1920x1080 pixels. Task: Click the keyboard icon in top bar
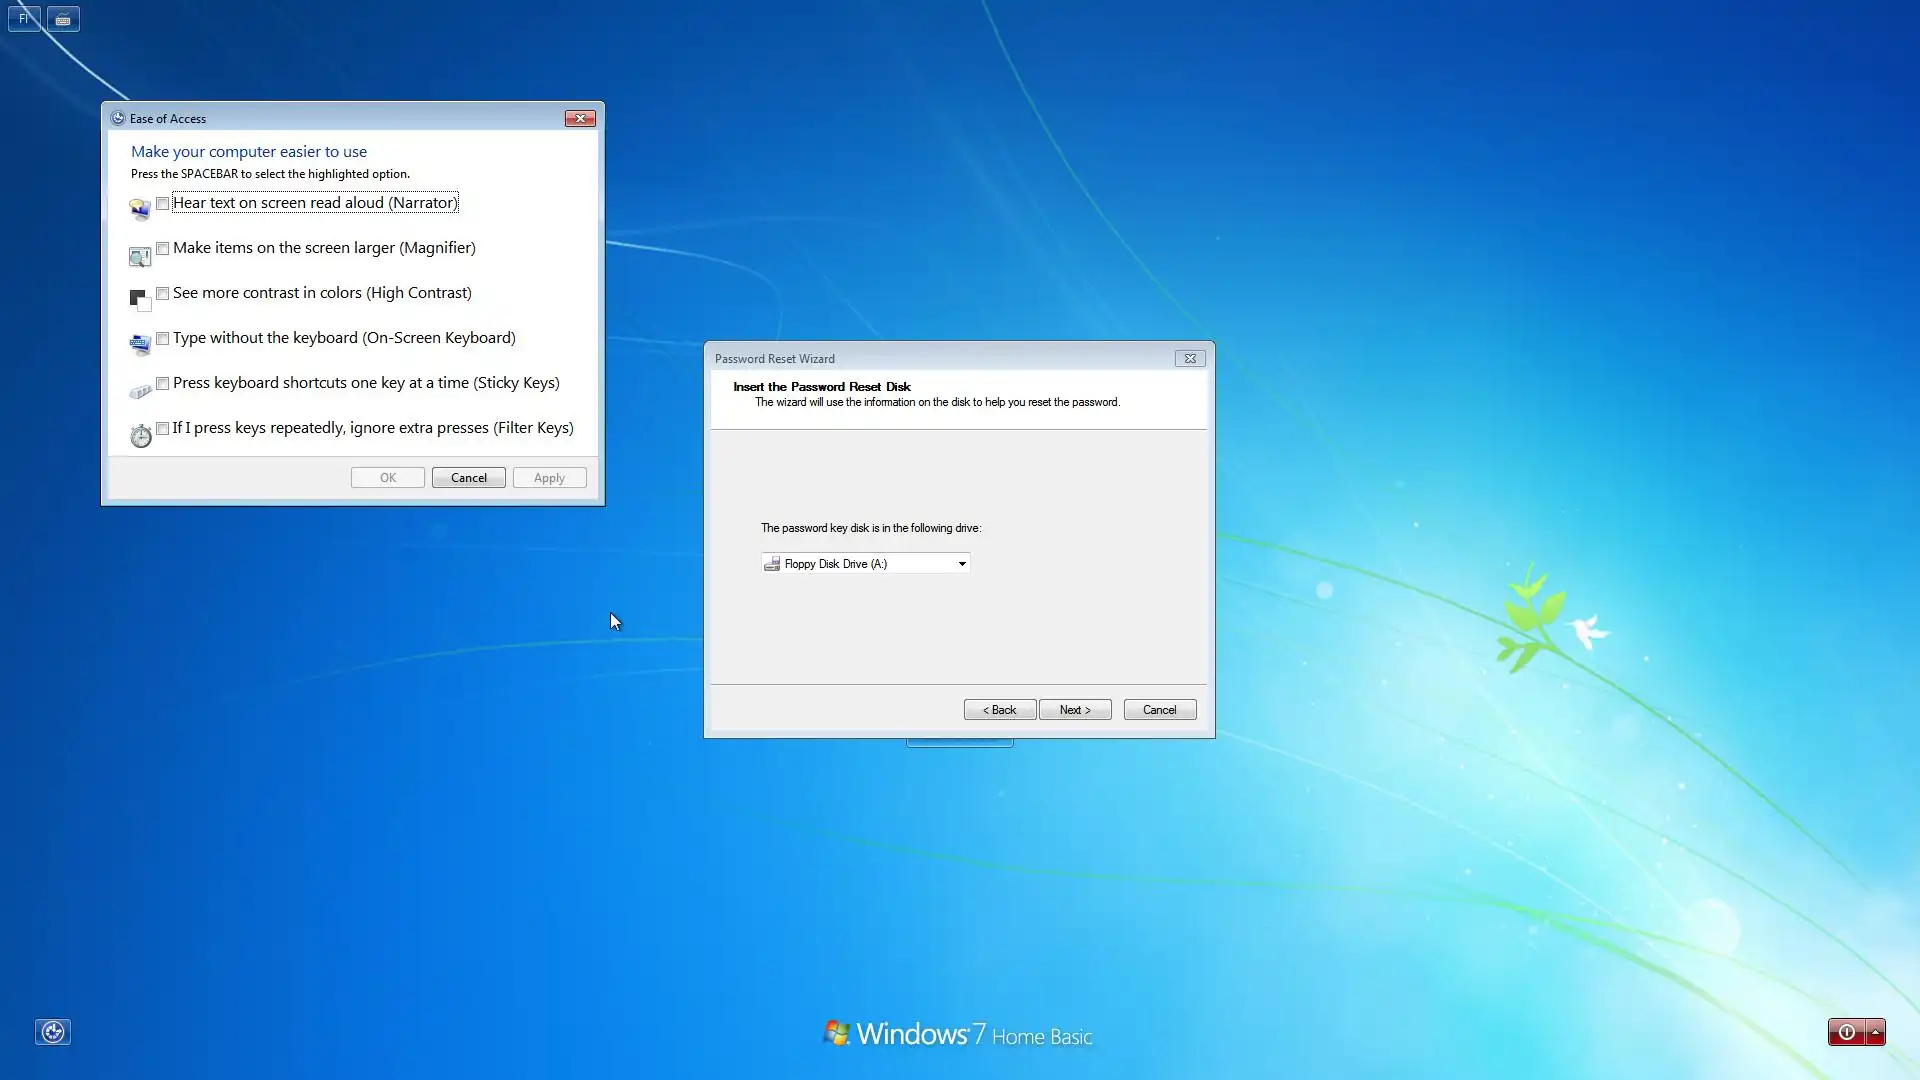click(63, 19)
